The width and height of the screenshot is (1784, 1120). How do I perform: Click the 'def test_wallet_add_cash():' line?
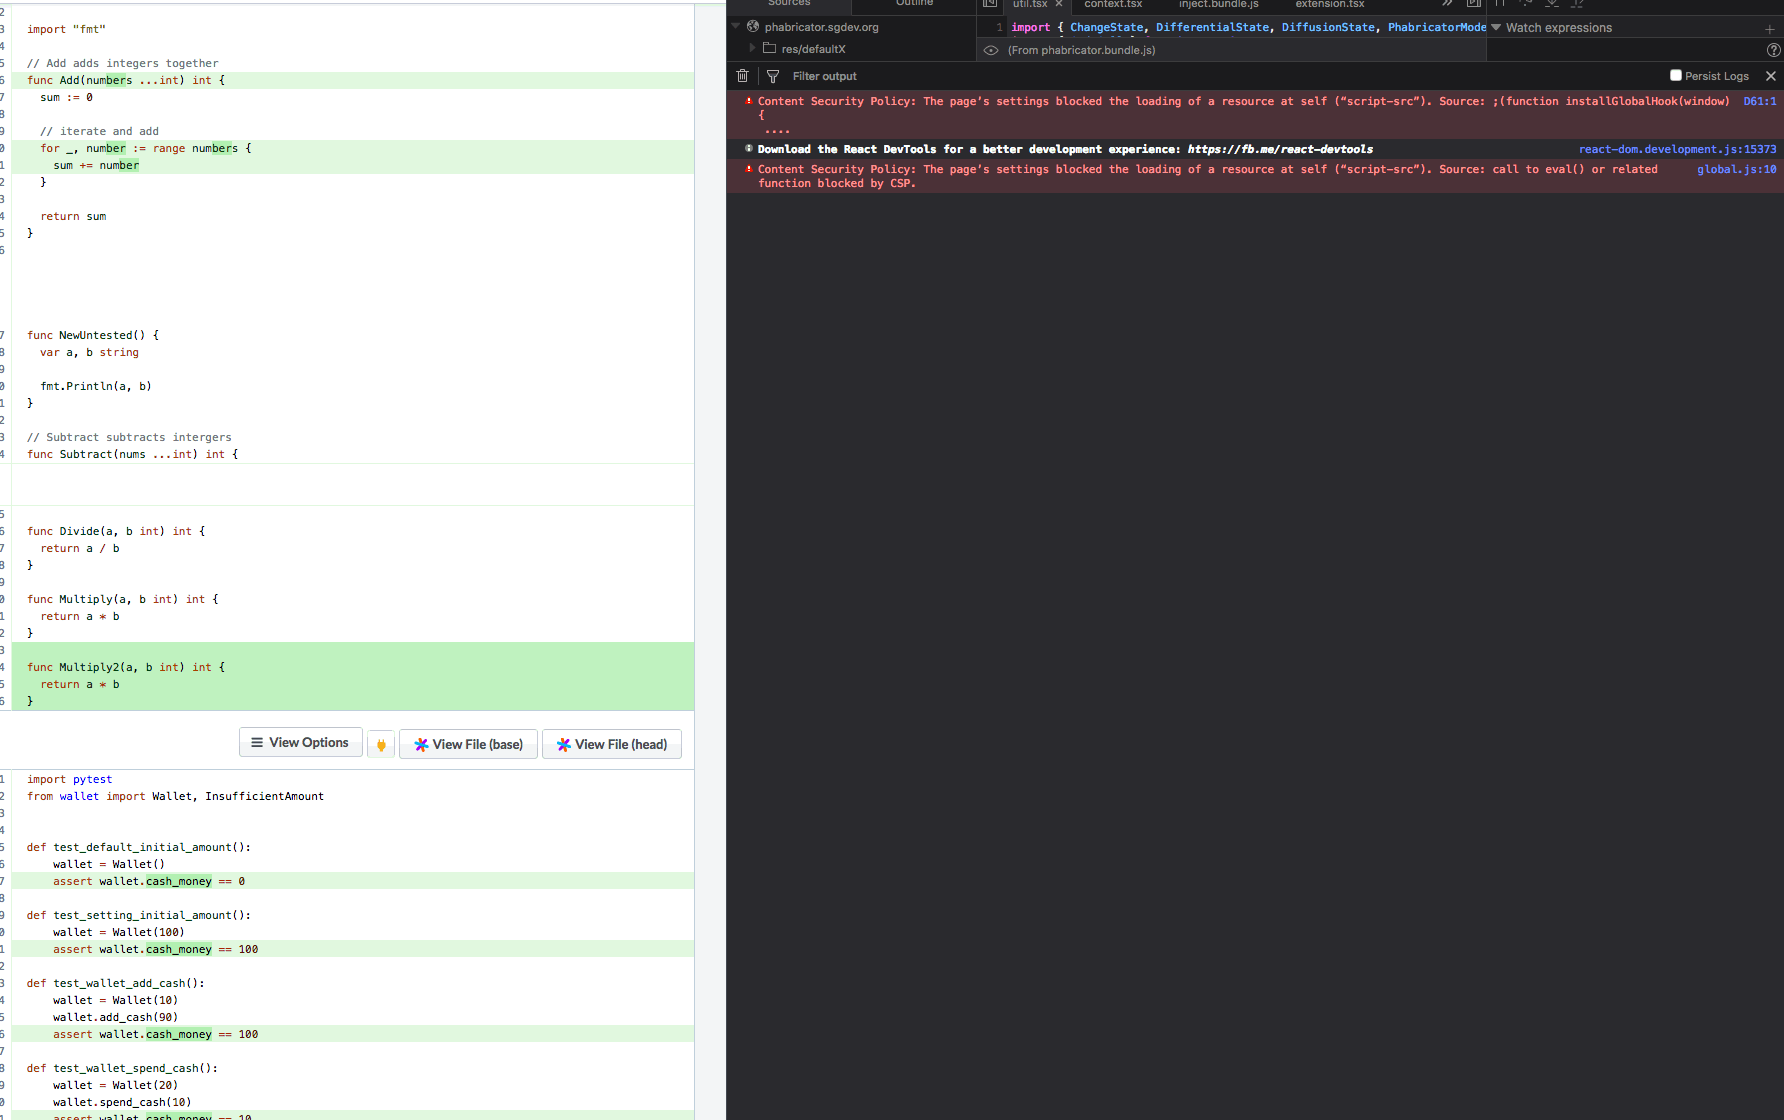(115, 983)
